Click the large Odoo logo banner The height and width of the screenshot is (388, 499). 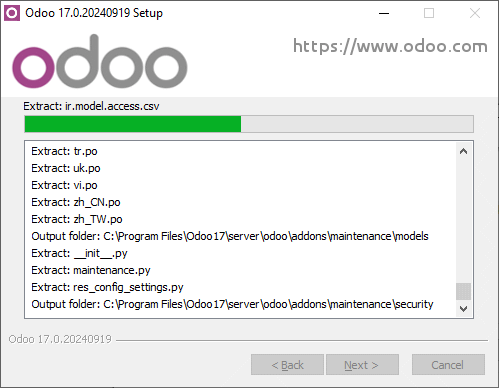(100, 62)
